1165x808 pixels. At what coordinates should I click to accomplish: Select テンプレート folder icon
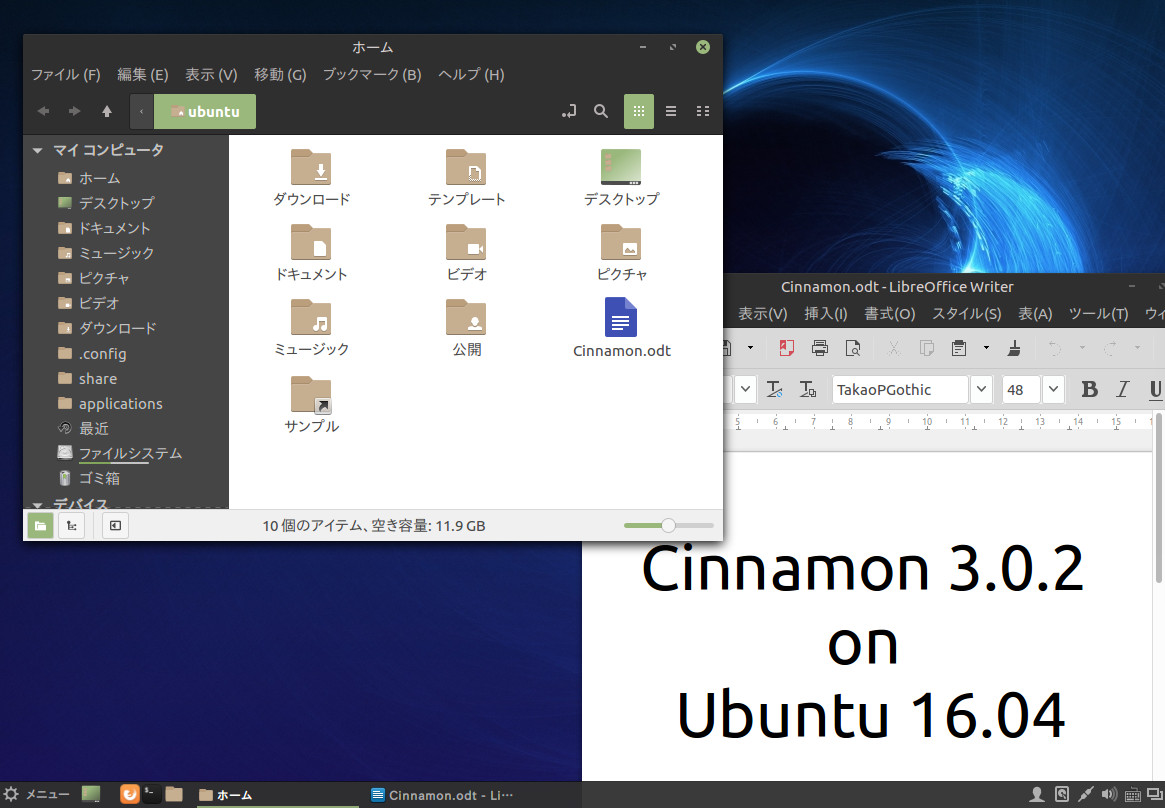(466, 167)
